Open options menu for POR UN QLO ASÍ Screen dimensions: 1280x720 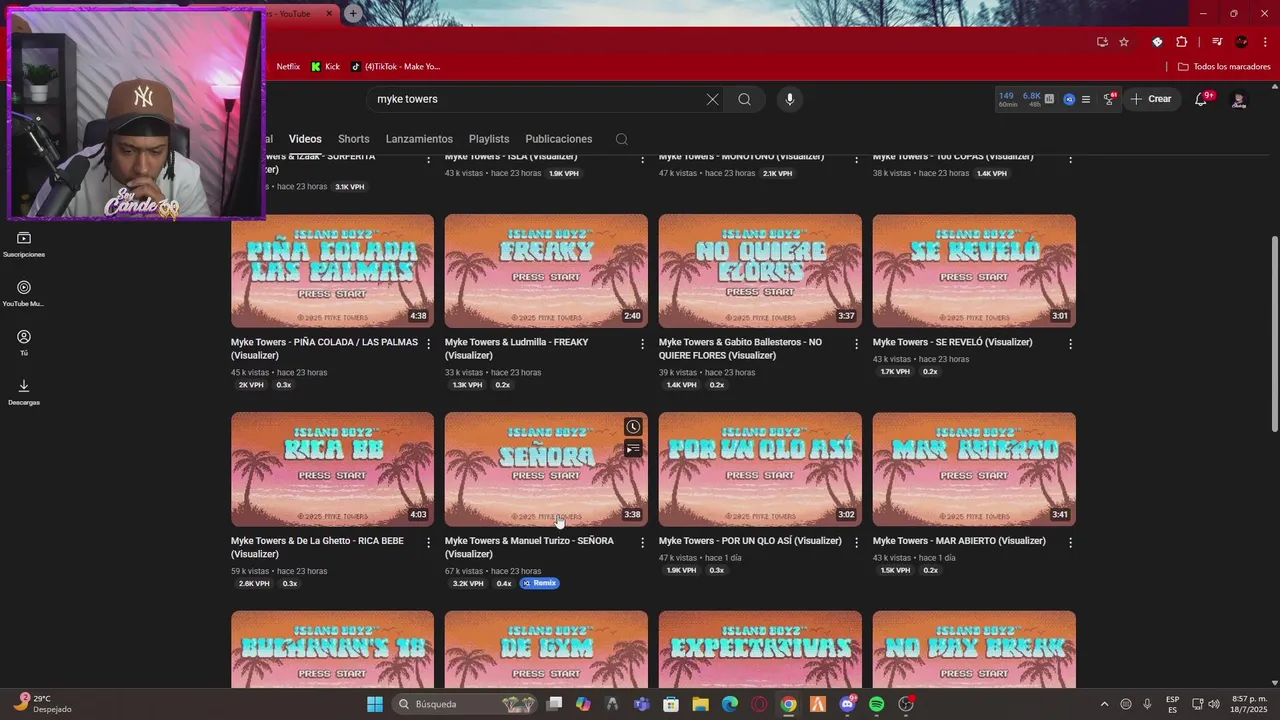tap(856, 543)
